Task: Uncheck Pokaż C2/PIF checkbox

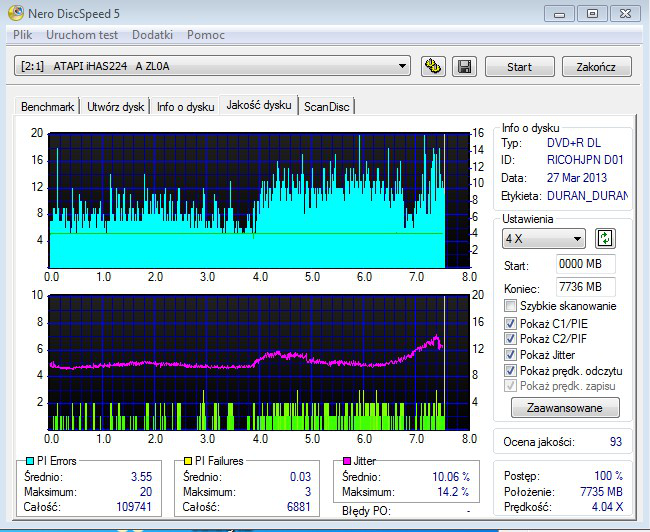Action: click(x=510, y=338)
